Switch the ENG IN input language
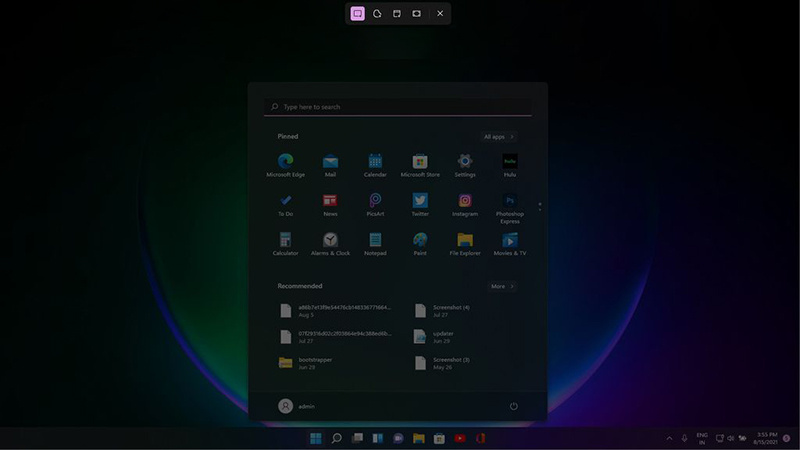The height and width of the screenshot is (450, 800). pyautogui.click(x=702, y=439)
